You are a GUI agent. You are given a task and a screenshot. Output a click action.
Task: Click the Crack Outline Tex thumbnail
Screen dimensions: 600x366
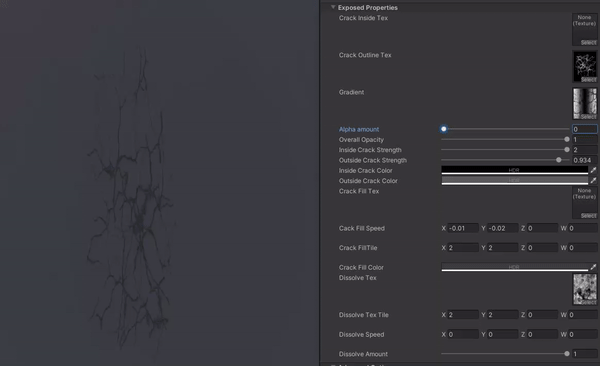(584, 66)
